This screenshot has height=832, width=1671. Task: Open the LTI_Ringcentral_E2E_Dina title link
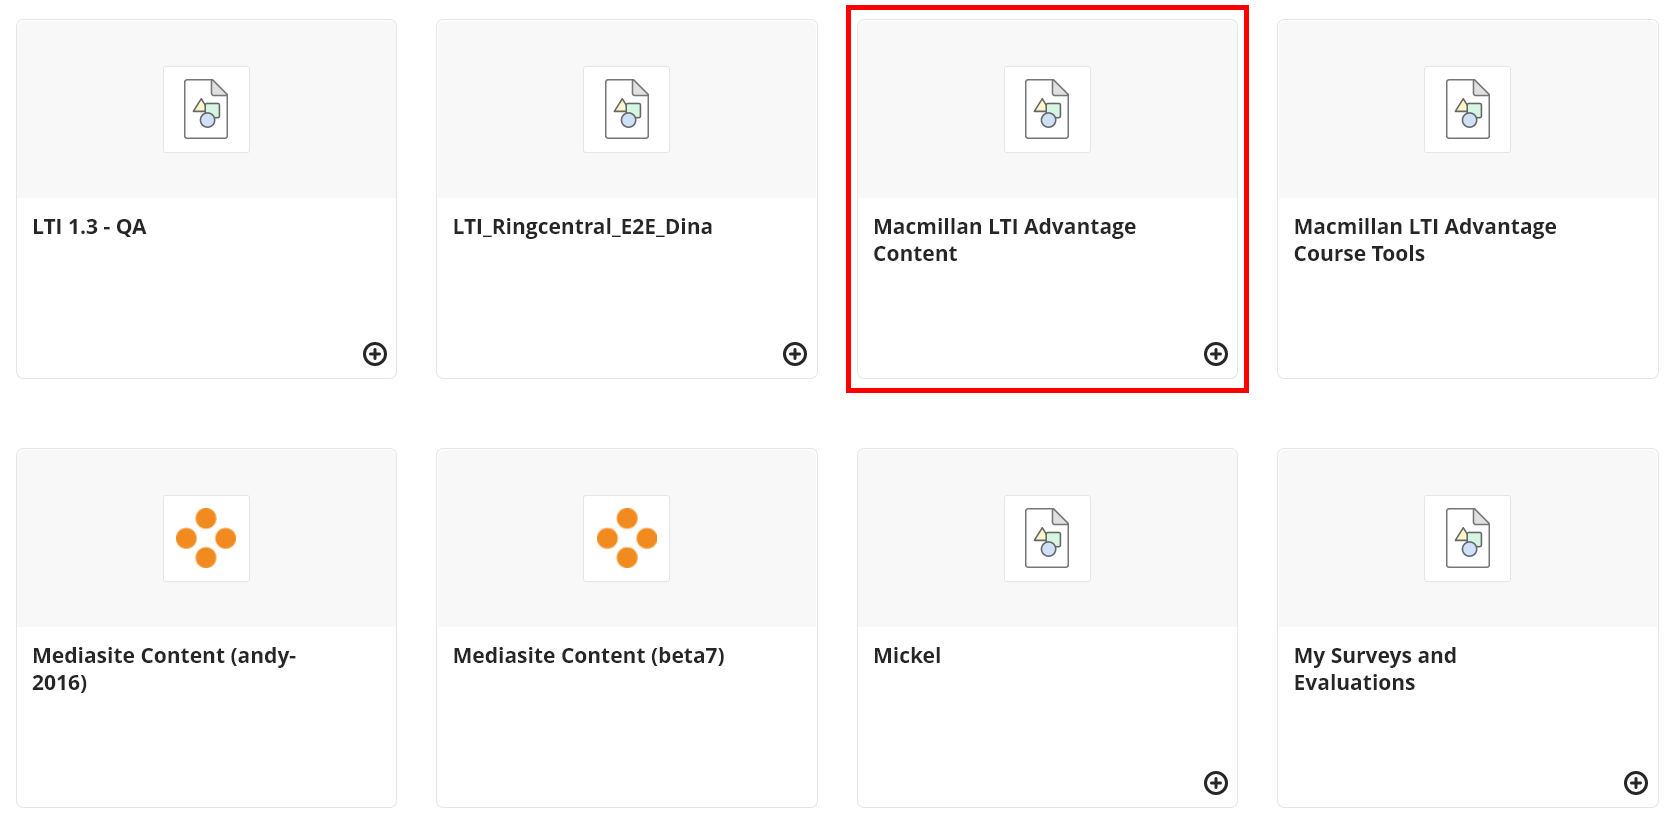point(582,227)
